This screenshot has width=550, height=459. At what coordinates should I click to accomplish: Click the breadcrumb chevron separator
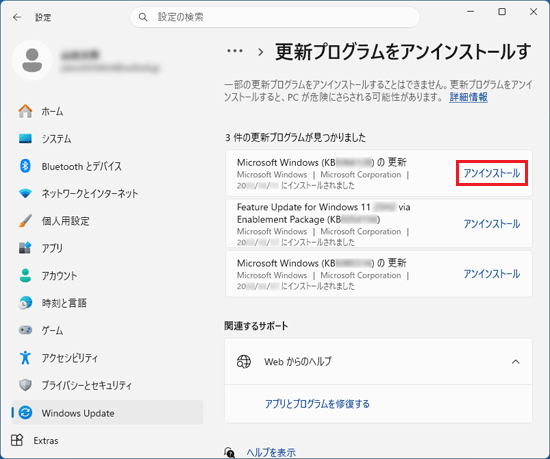[260, 52]
